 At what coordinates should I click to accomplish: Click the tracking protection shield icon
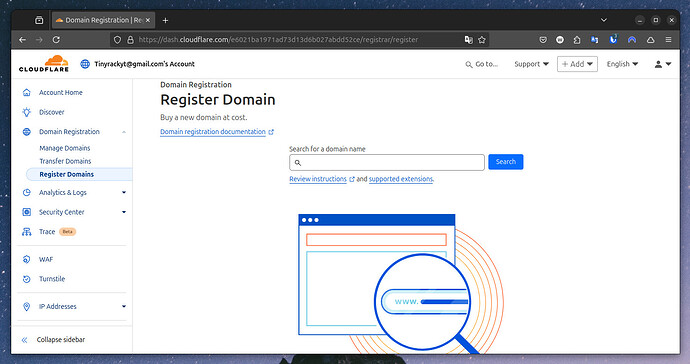tap(117, 40)
